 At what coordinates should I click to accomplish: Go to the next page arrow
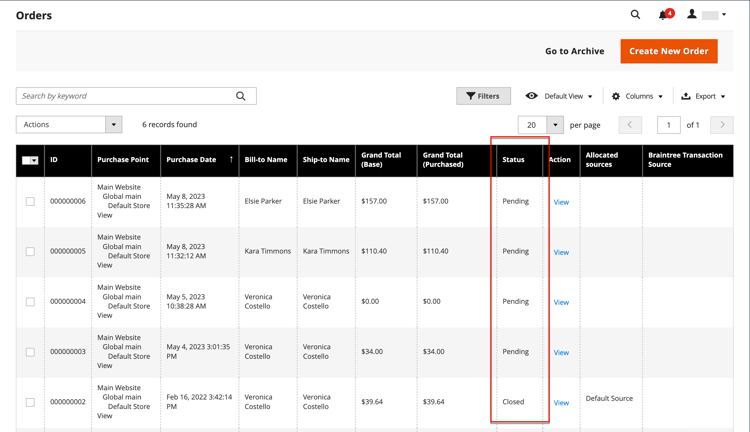(x=722, y=125)
